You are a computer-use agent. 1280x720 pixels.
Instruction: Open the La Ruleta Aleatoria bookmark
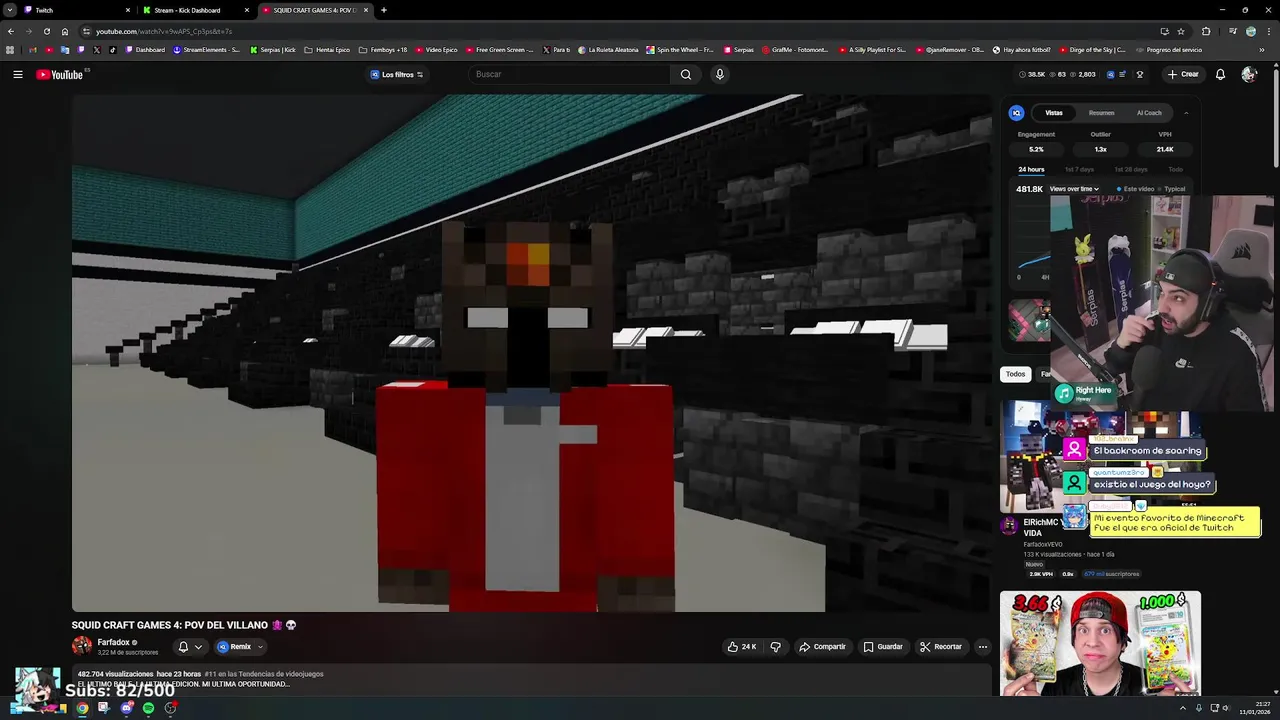click(608, 50)
